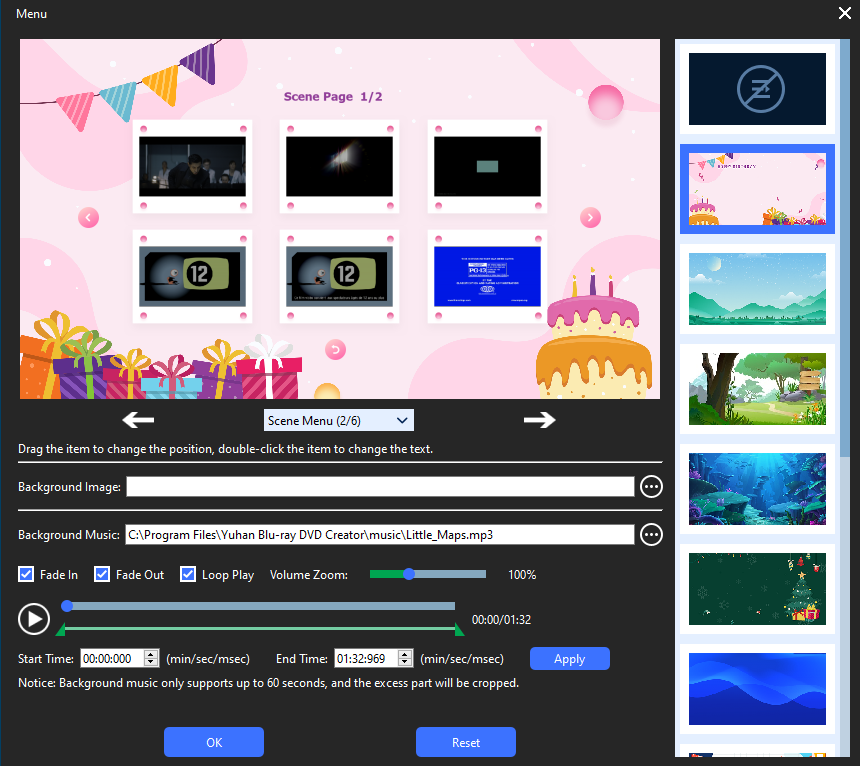Click pink previous-scene arrow in the preview
The width and height of the screenshot is (860, 766).
click(x=88, y=217)
